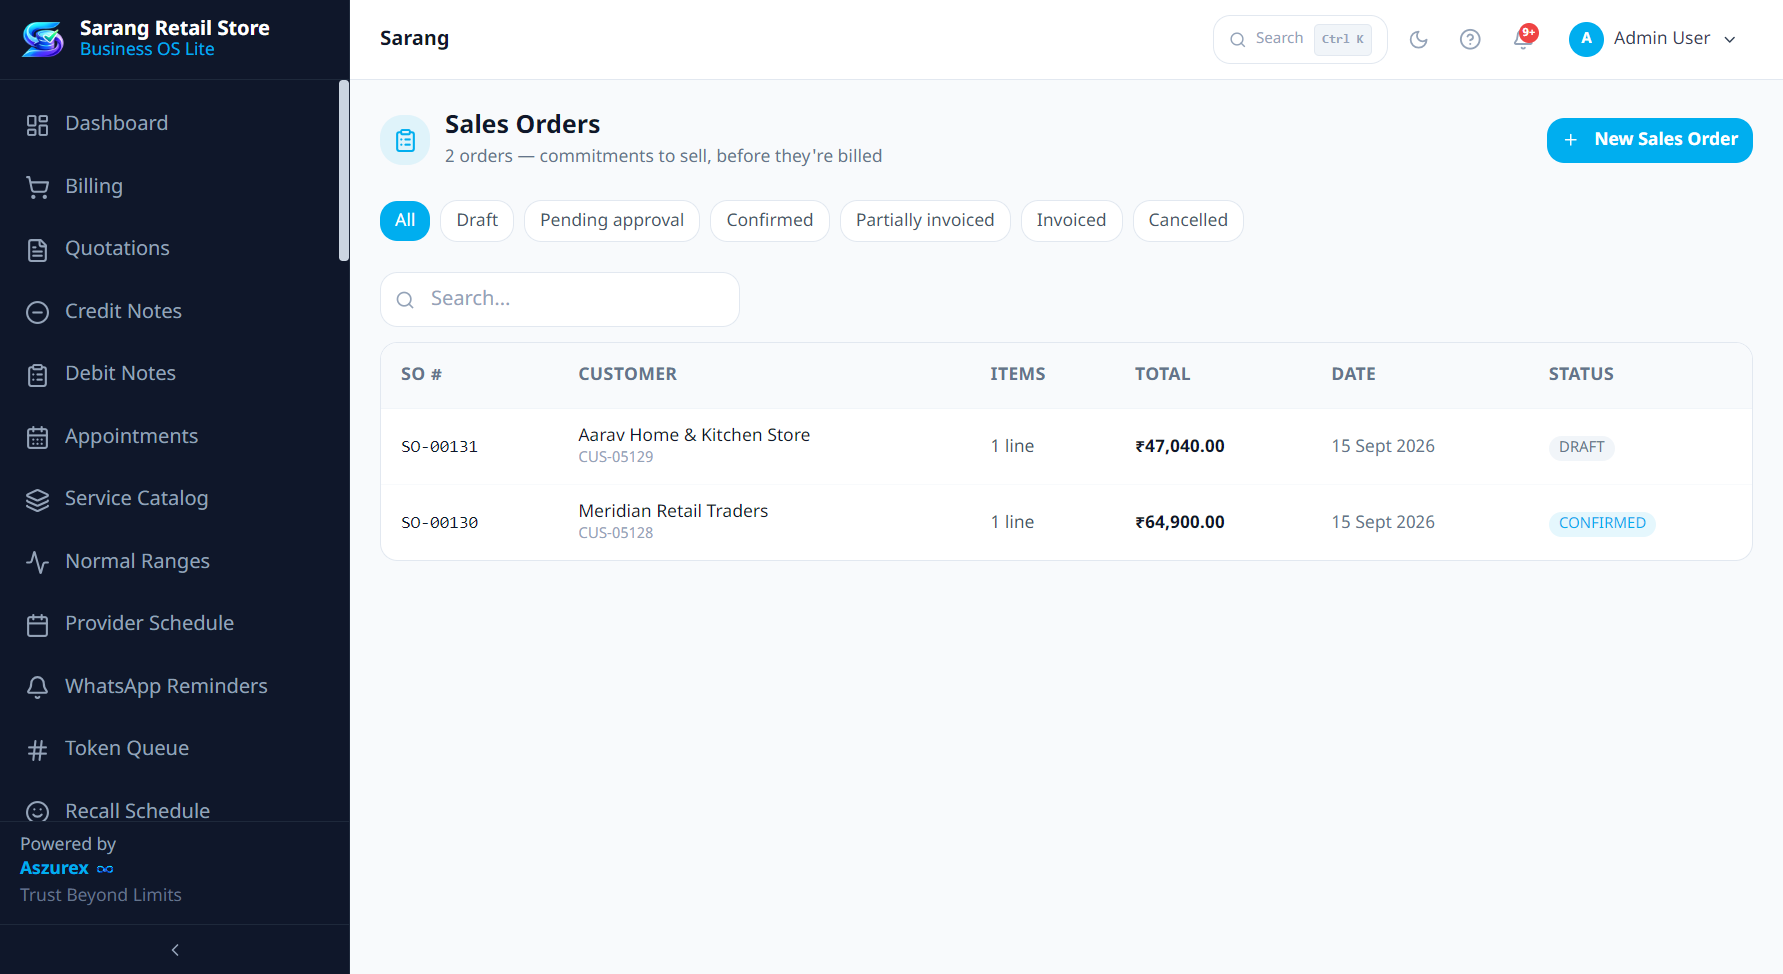
Task: Click the Service Catalog layers icon
Action: pos(37,500)
